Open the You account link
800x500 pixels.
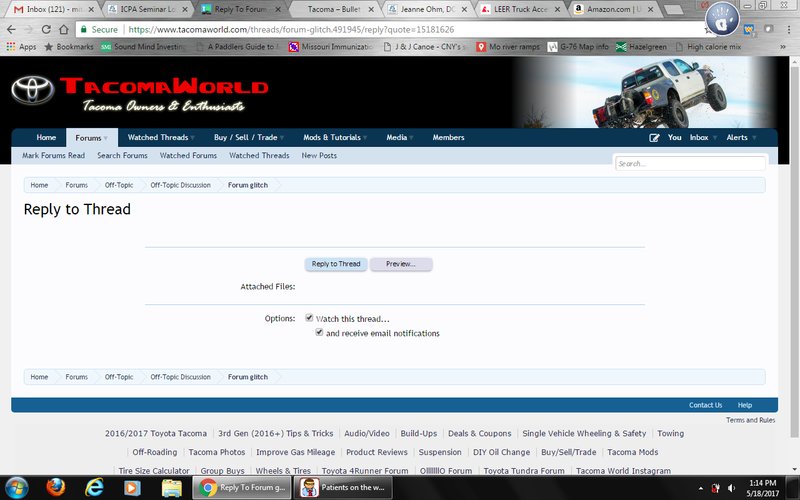point(674,138)
